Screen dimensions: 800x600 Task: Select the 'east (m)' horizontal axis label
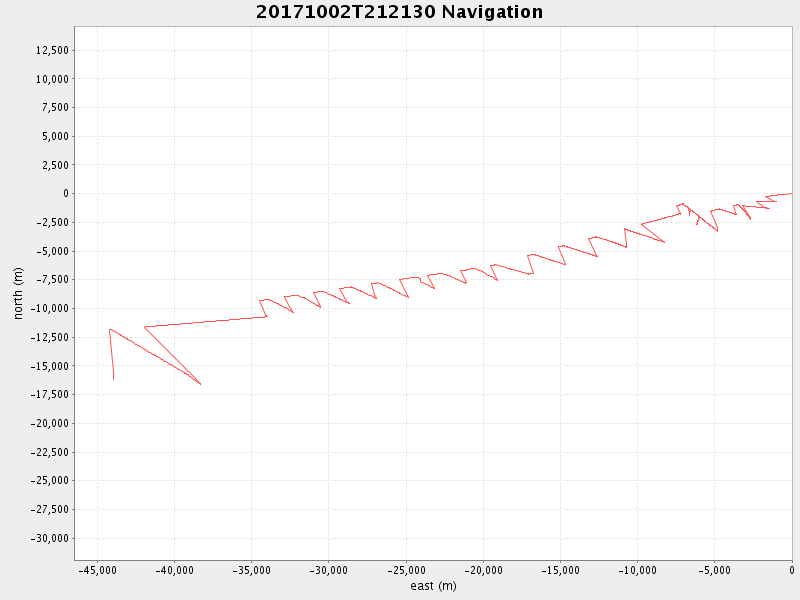pyautogui.click(x=433, y=586)
